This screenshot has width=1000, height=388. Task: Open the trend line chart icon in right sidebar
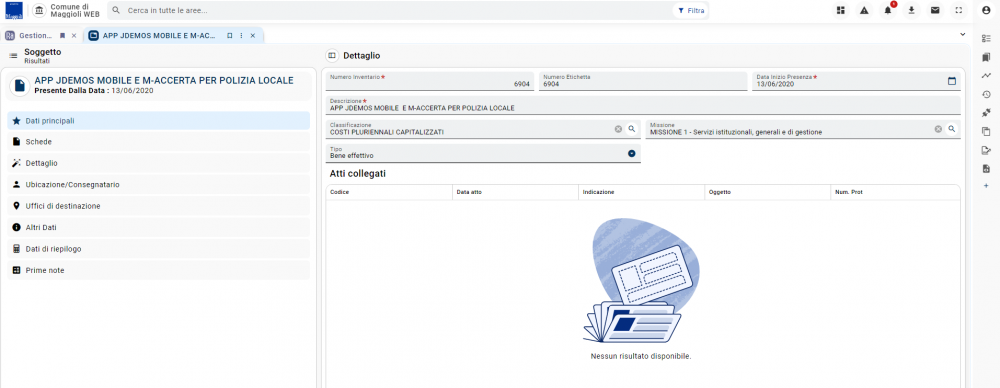[x=986, y=75]
